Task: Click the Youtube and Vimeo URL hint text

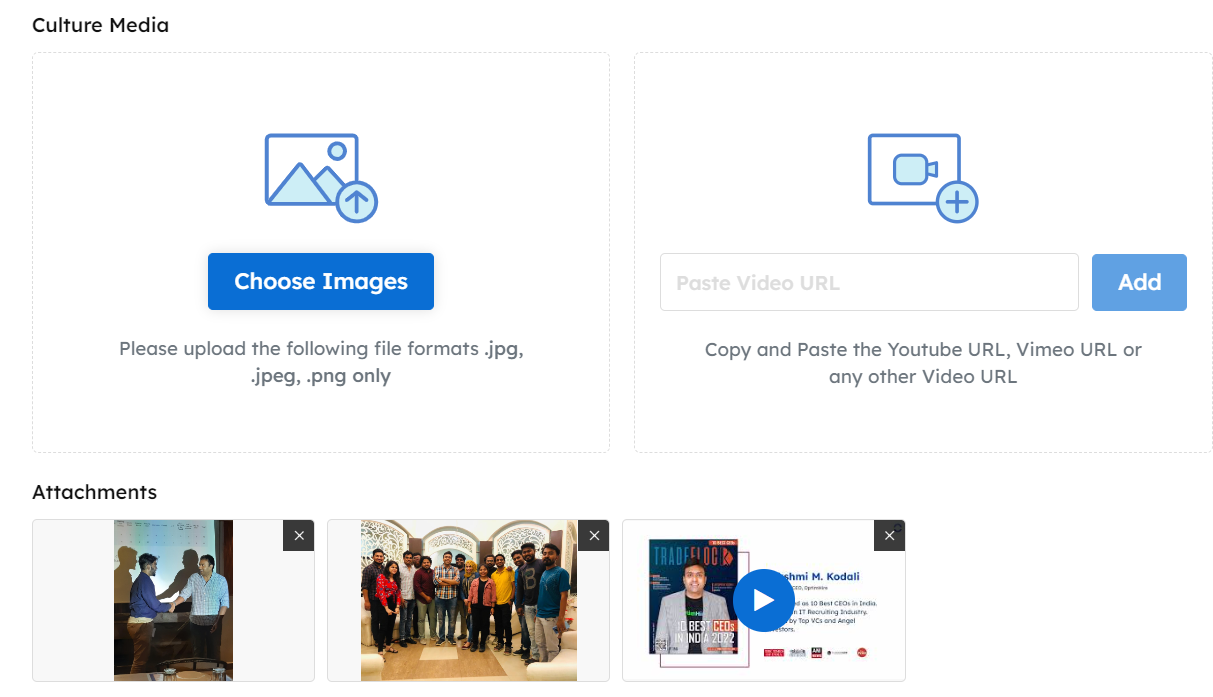Action: point(922,363)
